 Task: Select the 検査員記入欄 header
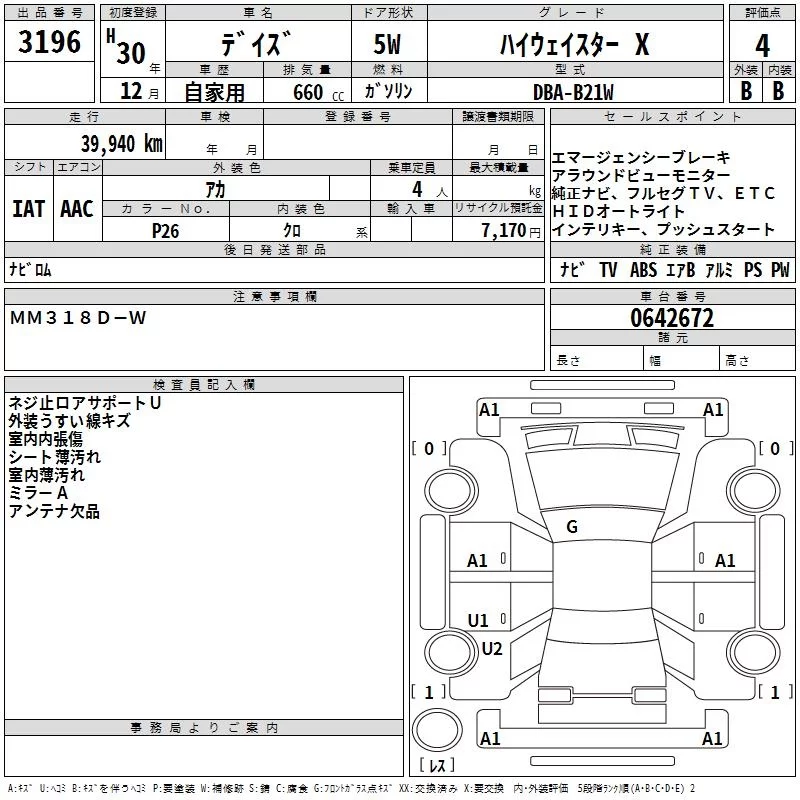click(204, 385)
